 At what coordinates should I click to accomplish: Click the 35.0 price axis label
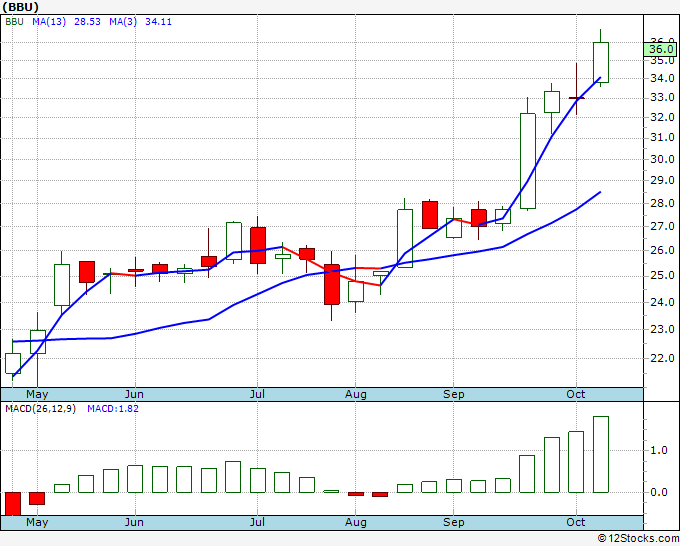click(662, 61)
